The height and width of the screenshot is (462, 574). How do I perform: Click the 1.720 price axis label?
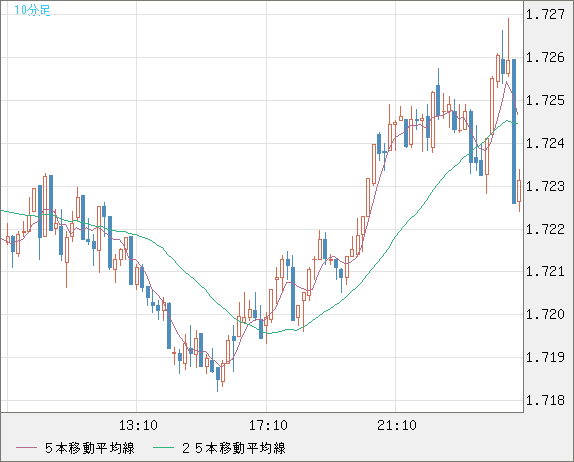coord(545,314)
